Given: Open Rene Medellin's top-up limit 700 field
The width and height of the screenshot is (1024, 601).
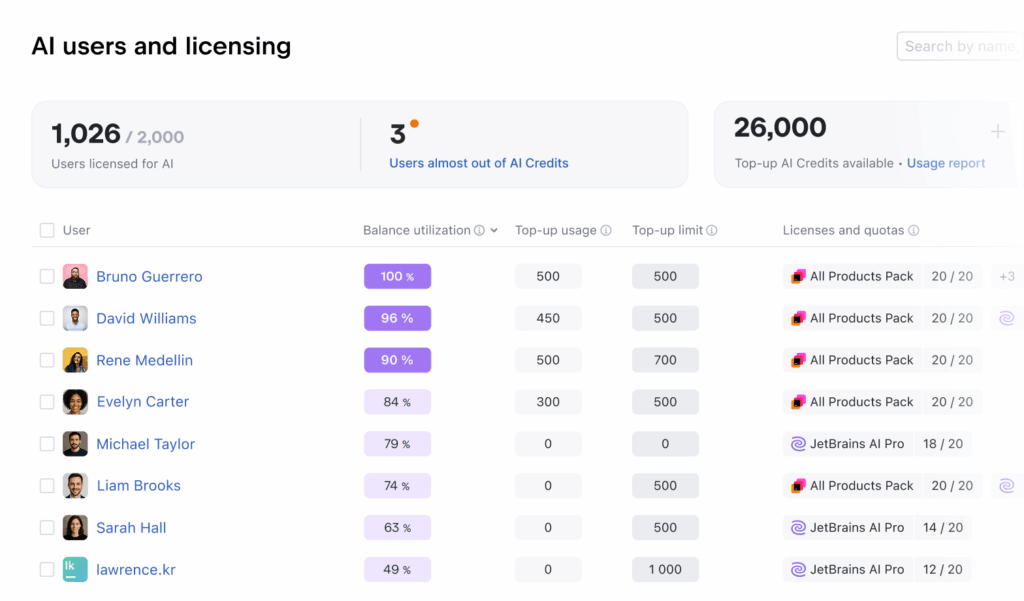Looking at the screenshot, I should point(665,360).
